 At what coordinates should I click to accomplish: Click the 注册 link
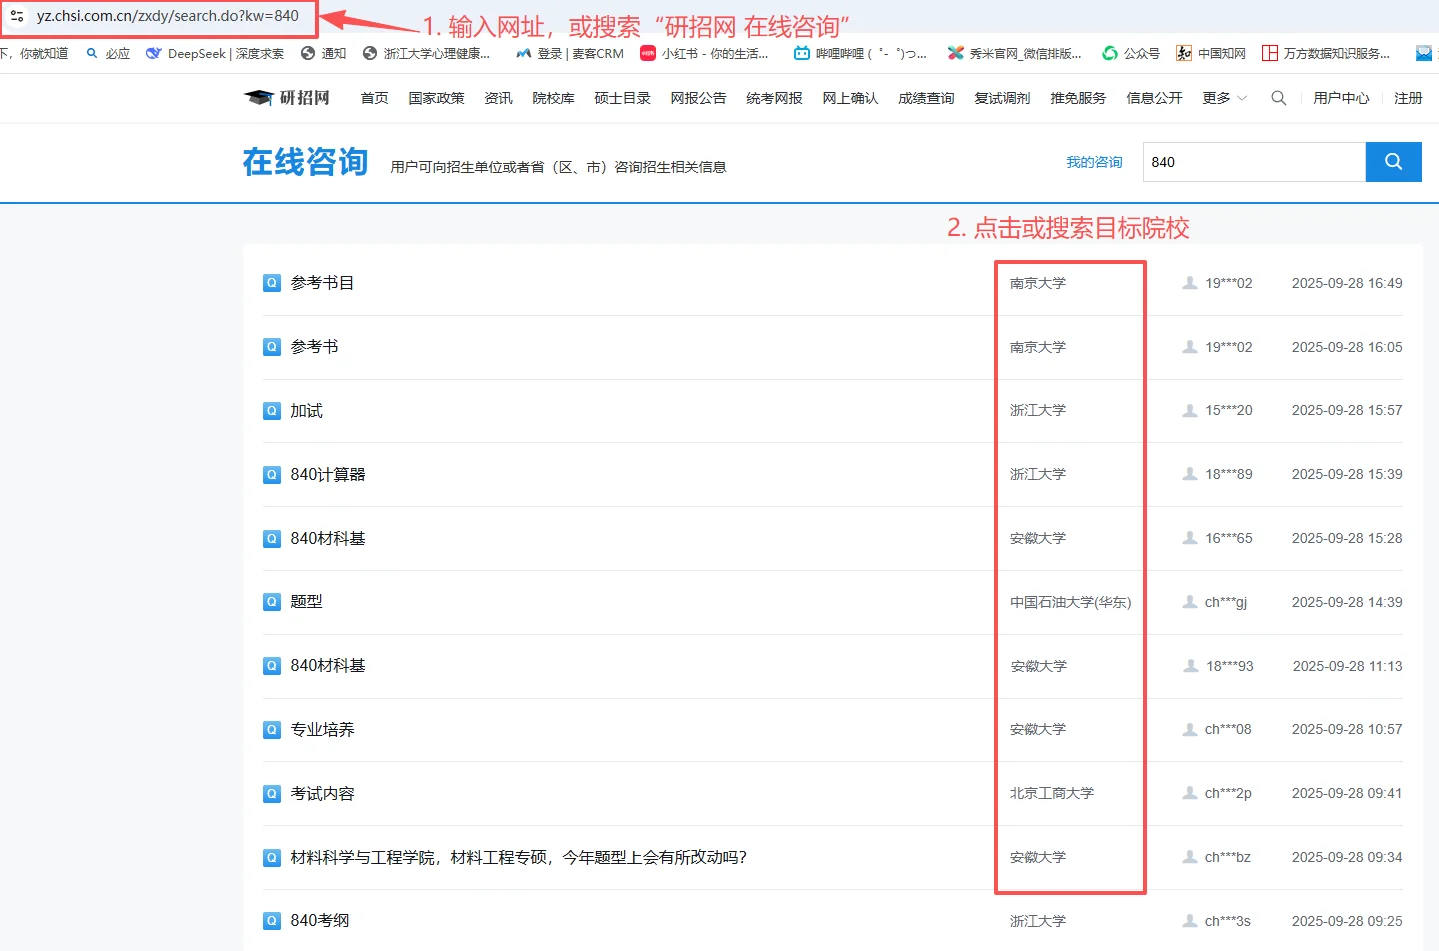click(x=1408, y=97)
